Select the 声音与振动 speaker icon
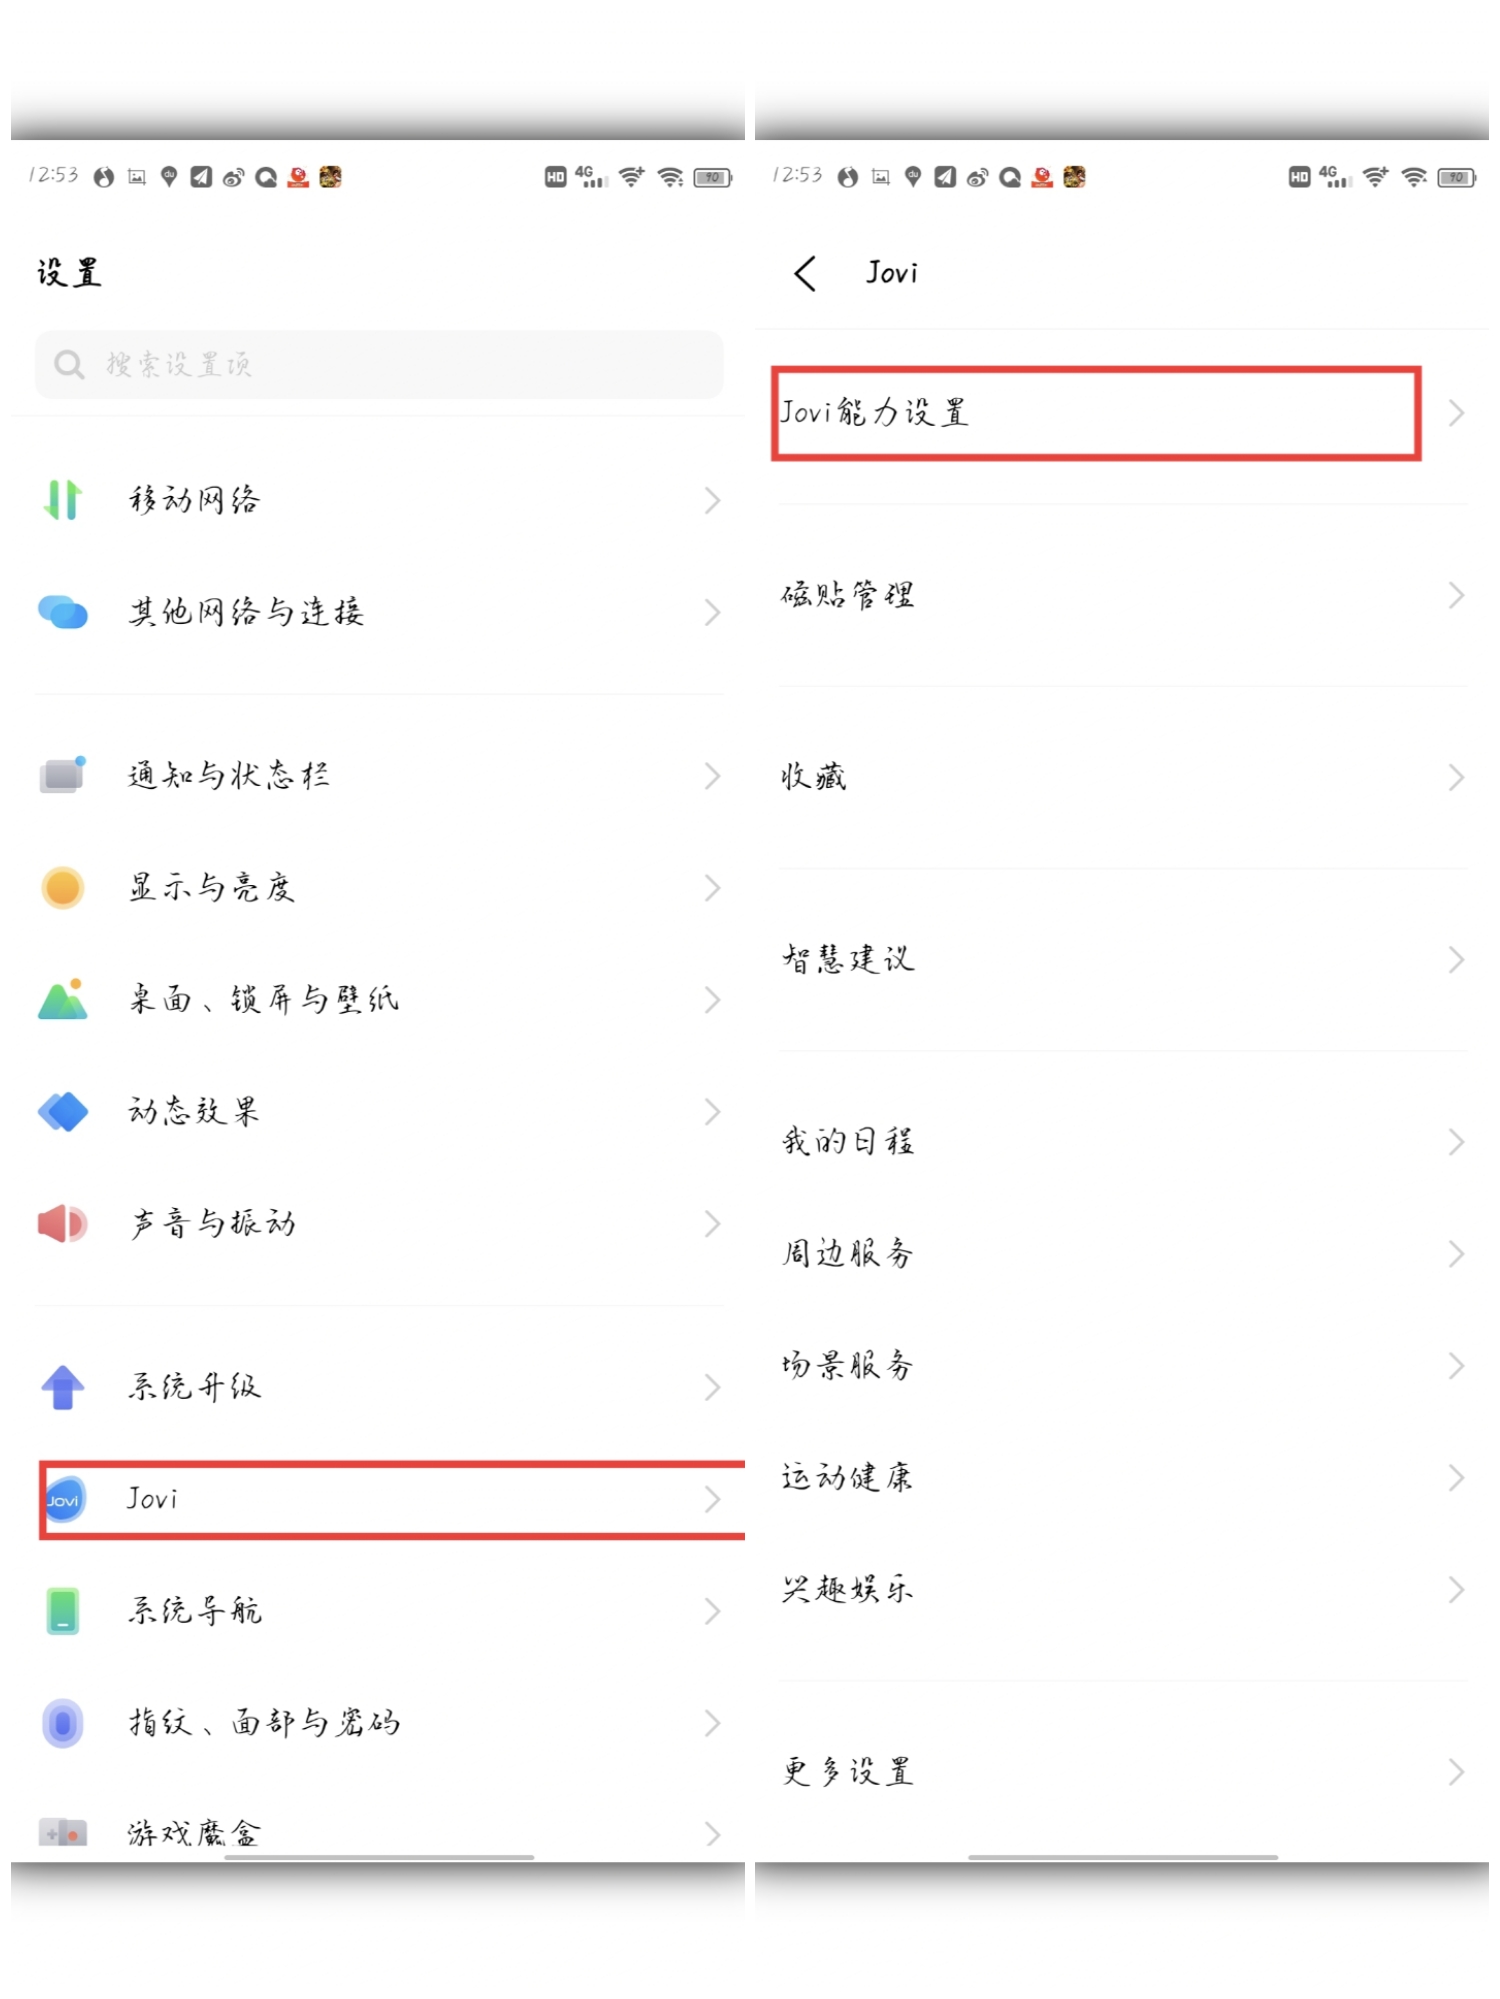The height and width of the screenshot is (1999, 1500). (x=62, y=1223)
